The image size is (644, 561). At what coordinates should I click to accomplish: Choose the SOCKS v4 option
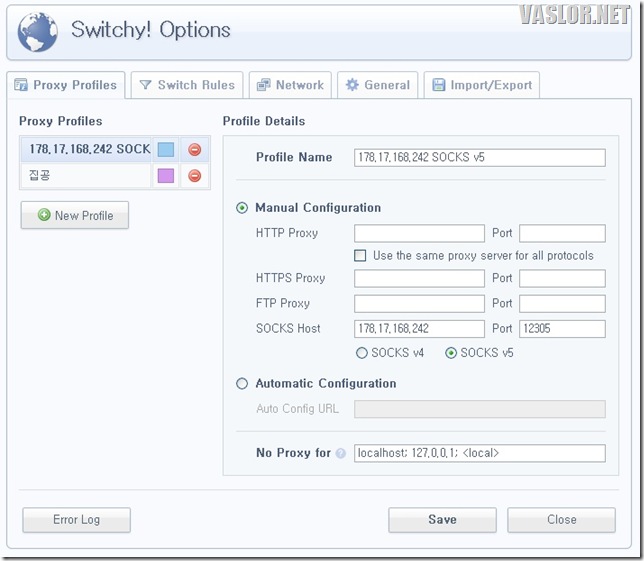362,353
